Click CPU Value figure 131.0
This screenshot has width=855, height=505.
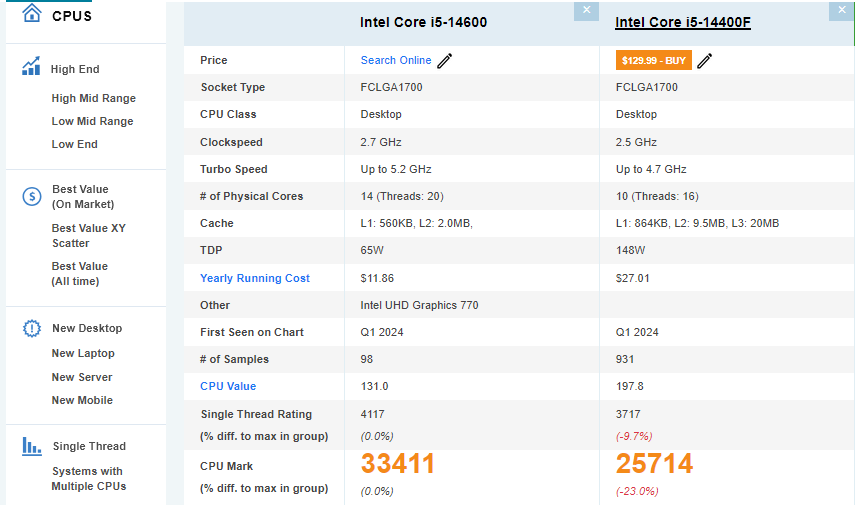[375, 386]
